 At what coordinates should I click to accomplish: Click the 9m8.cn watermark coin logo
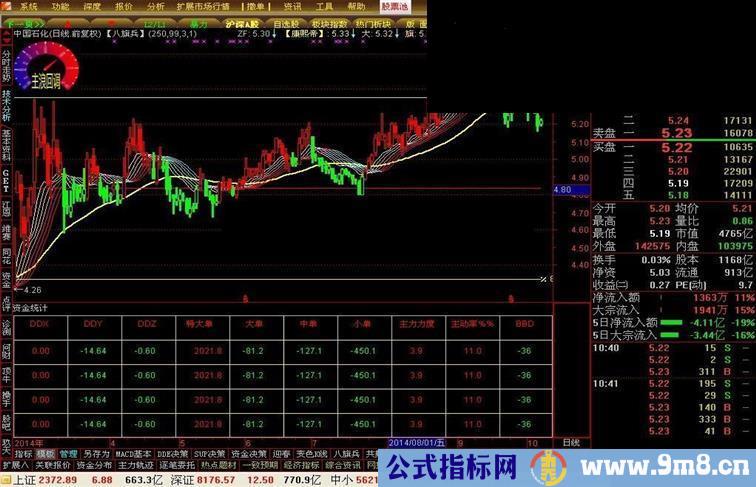(549, 466)
